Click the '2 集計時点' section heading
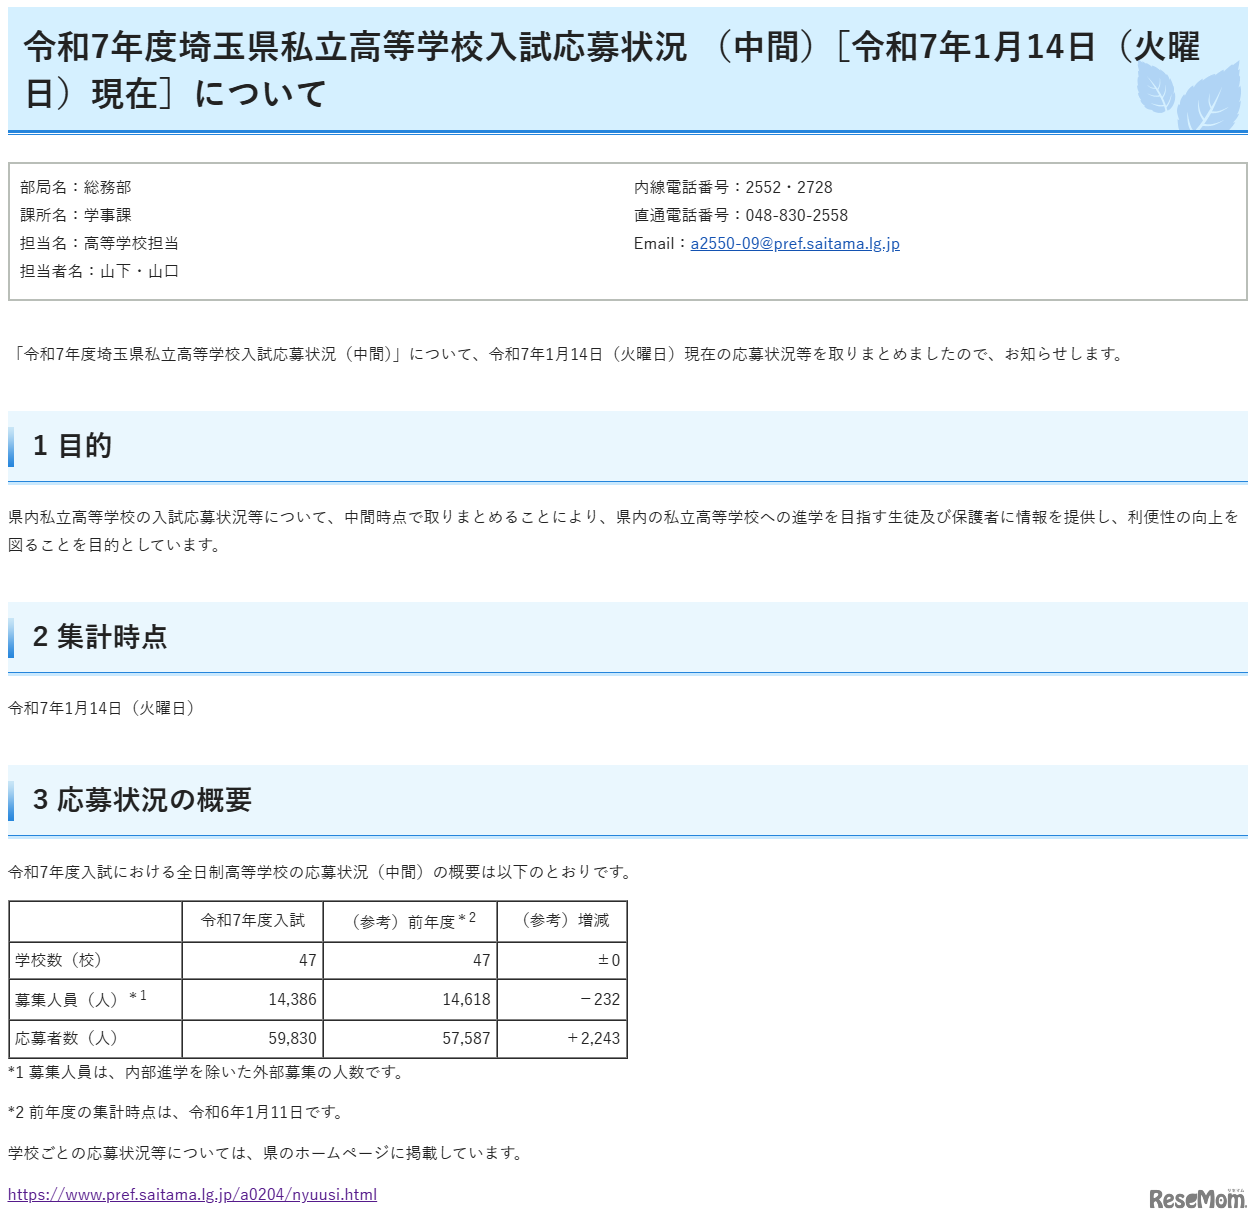This screenshot has height=1222, width=1260. click(99, 637)
